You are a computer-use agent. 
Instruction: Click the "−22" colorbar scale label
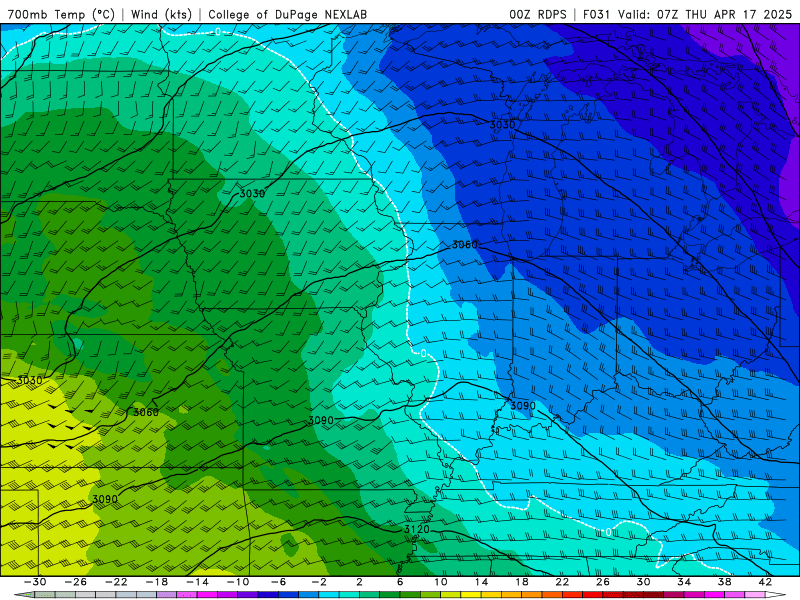(116, 582)
